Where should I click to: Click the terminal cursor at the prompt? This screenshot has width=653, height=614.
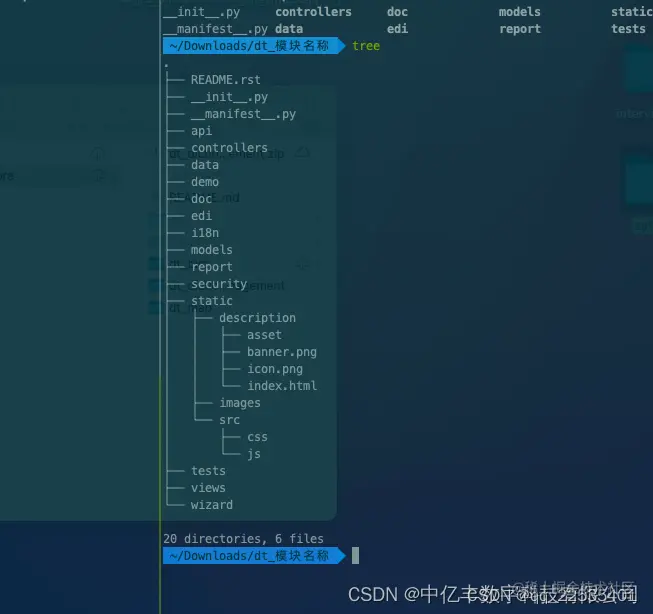355,556
